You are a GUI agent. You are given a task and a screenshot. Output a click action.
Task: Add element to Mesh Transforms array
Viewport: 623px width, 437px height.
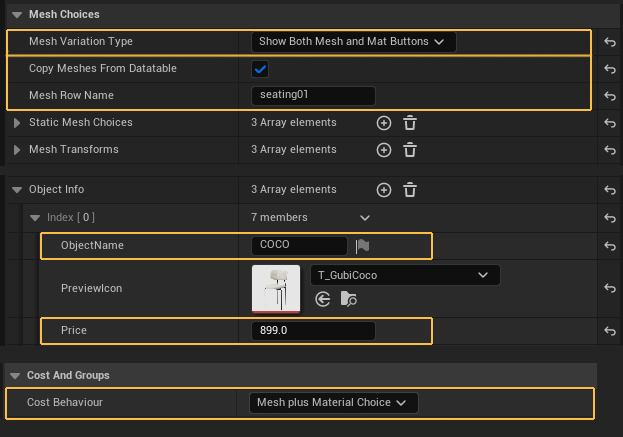point(383,150)
